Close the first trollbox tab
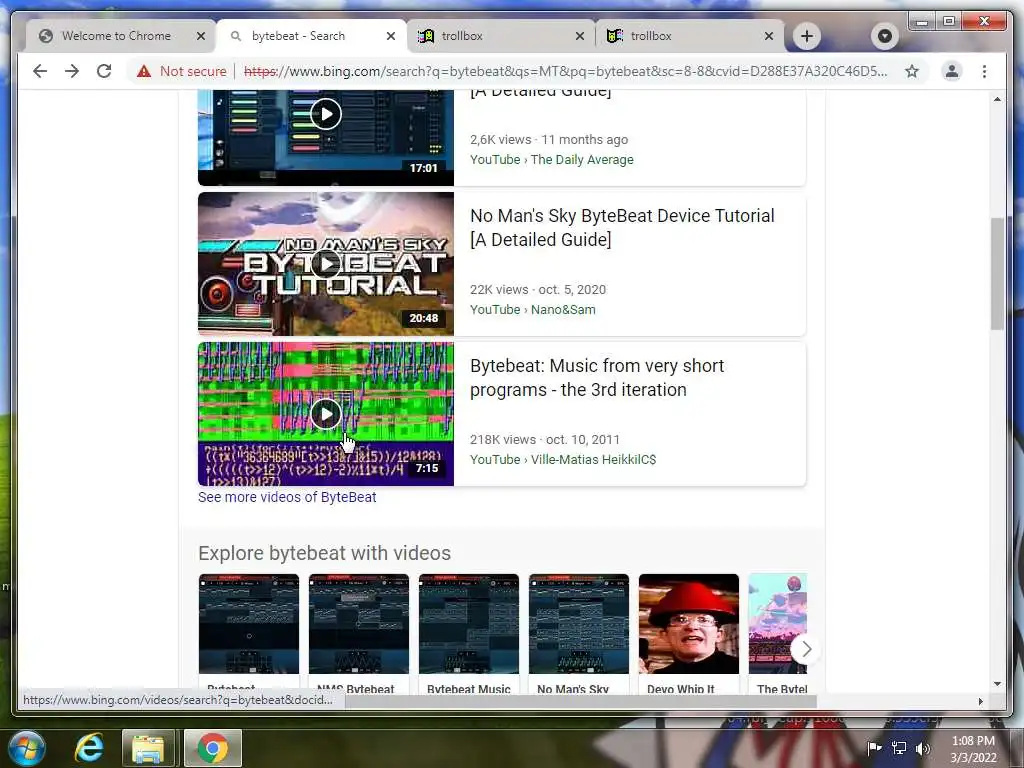 click(579, 36)
